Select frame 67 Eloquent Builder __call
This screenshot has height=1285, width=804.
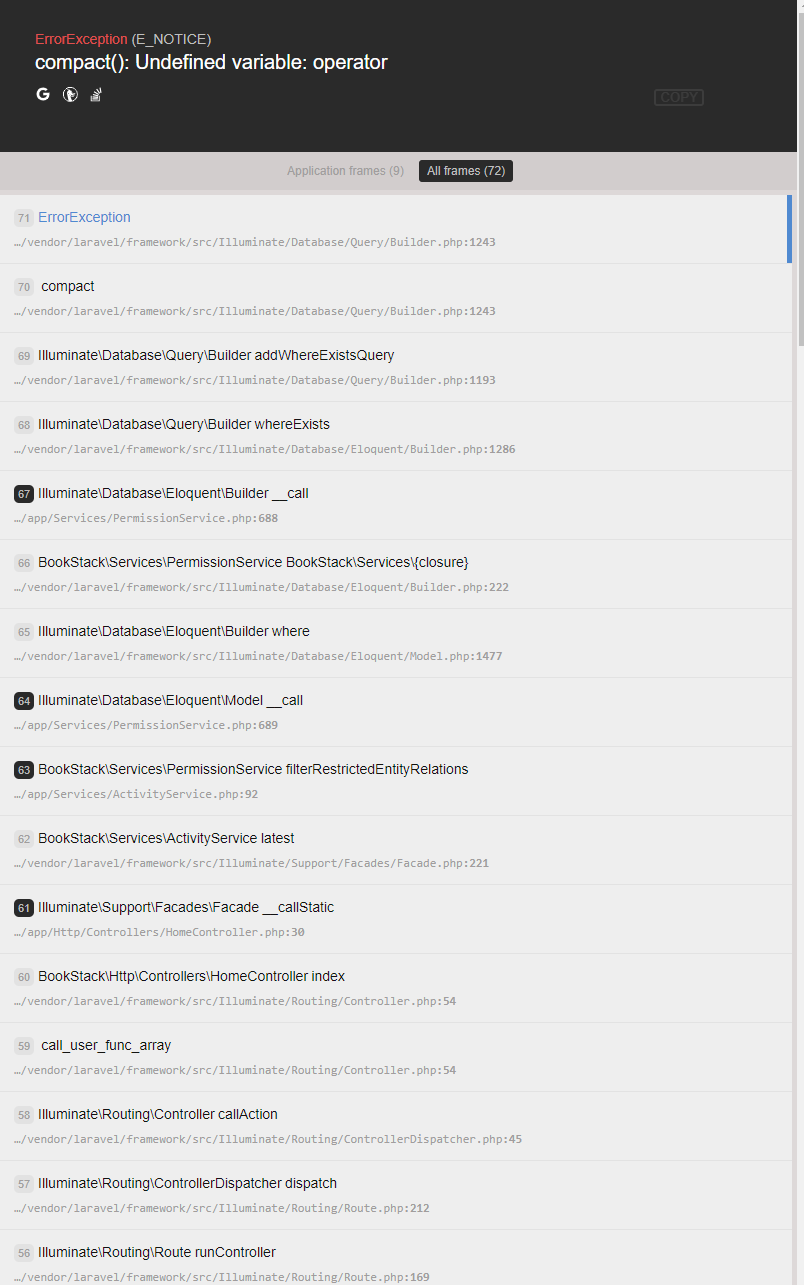pyautogui.click(x=396, y=505)
